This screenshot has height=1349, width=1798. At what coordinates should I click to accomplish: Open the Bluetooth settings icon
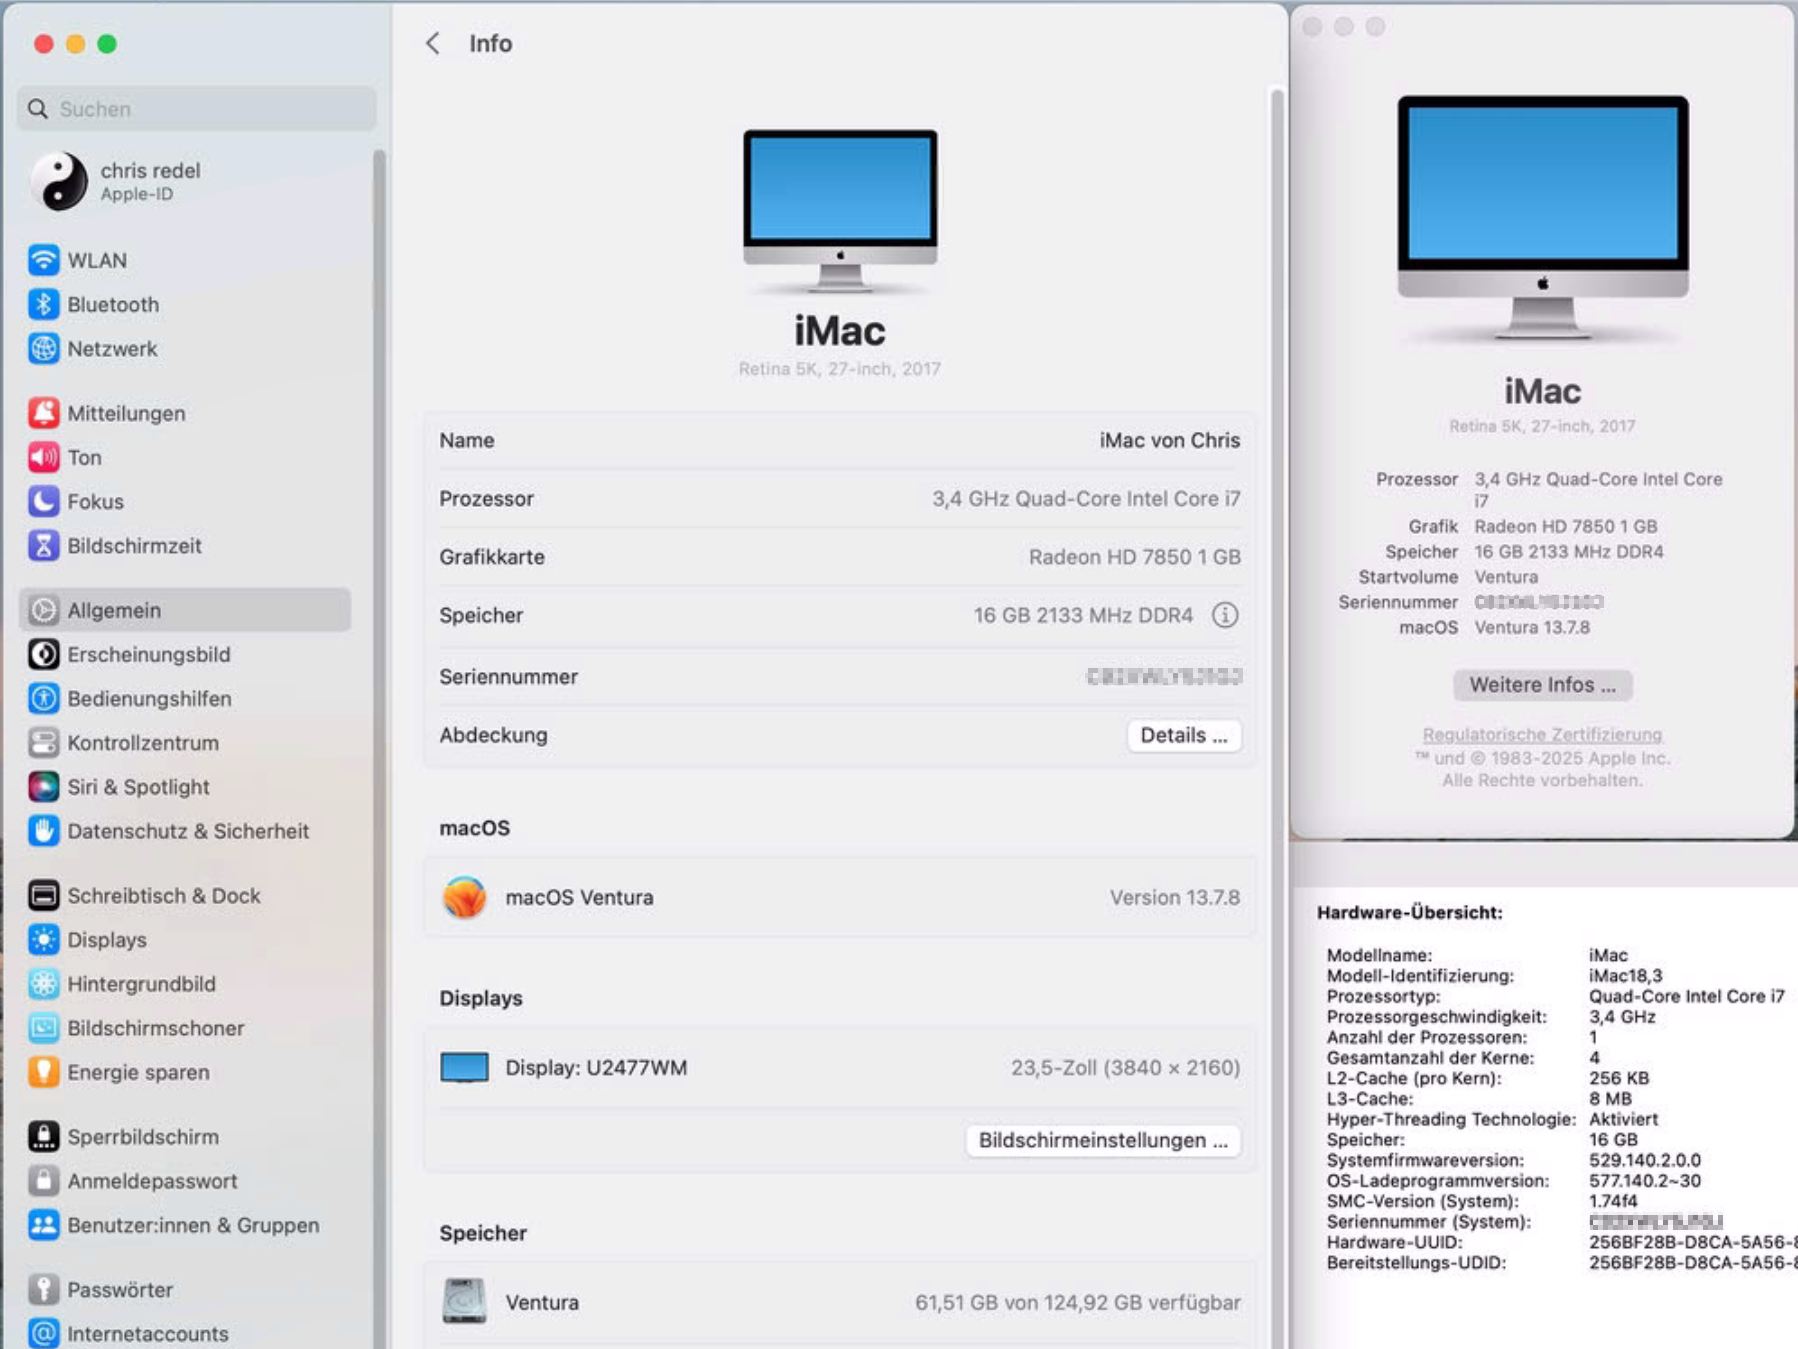43,304
